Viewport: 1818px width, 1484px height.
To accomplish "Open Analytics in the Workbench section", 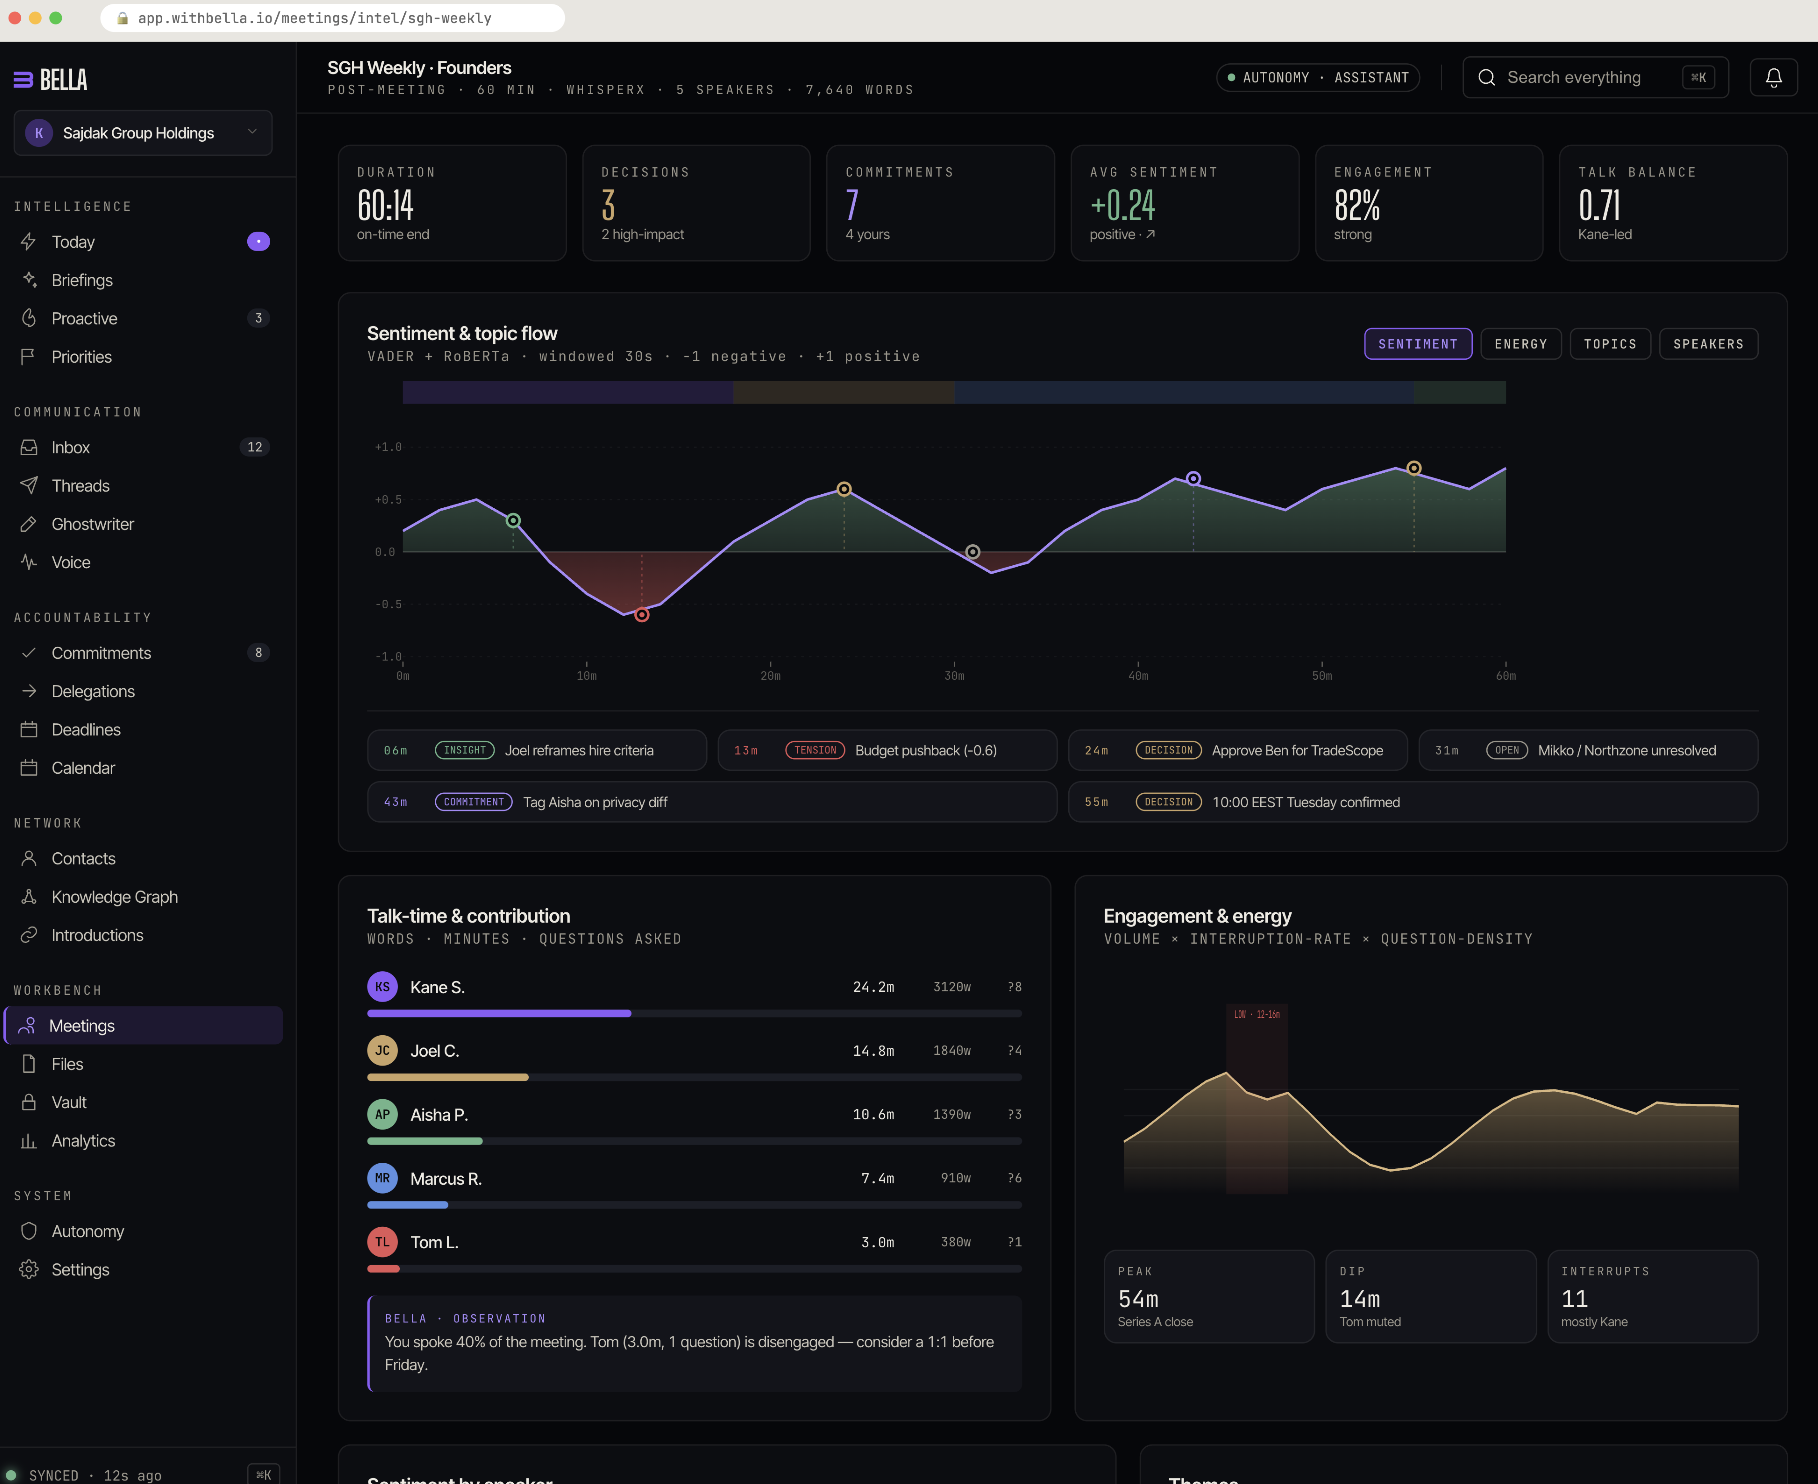I will click(x=83, y=1140).
